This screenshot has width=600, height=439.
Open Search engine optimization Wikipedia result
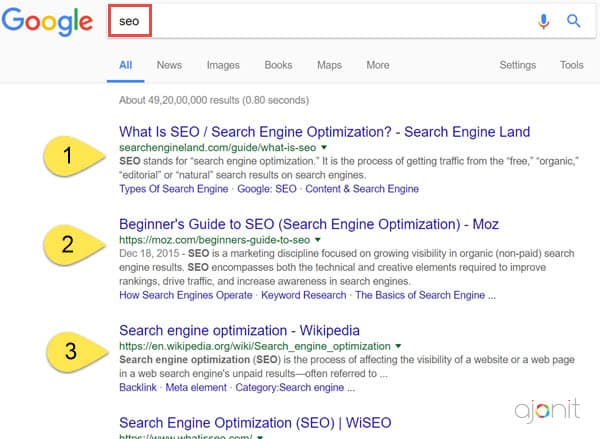click(239, 330)
